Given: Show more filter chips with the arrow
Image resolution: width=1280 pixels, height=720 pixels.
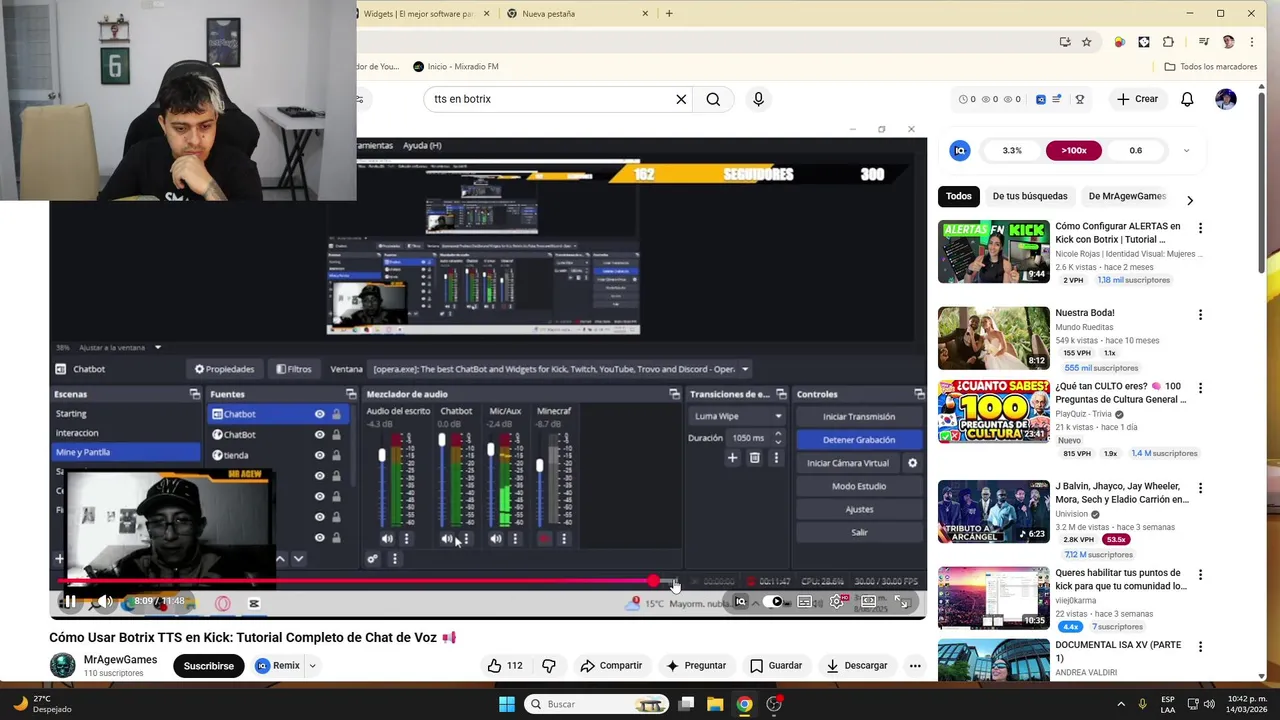Looking at the screenshot, I should coord(1189,200).
